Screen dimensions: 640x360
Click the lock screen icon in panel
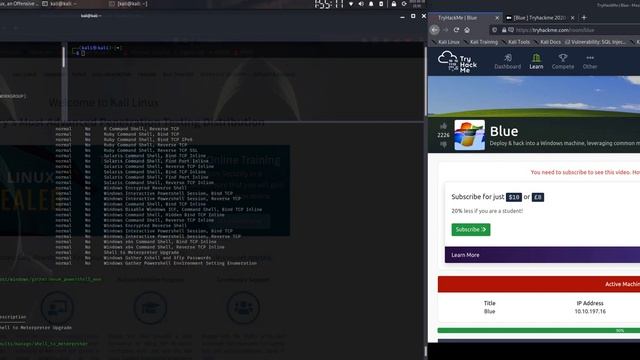tap(394, 4)
